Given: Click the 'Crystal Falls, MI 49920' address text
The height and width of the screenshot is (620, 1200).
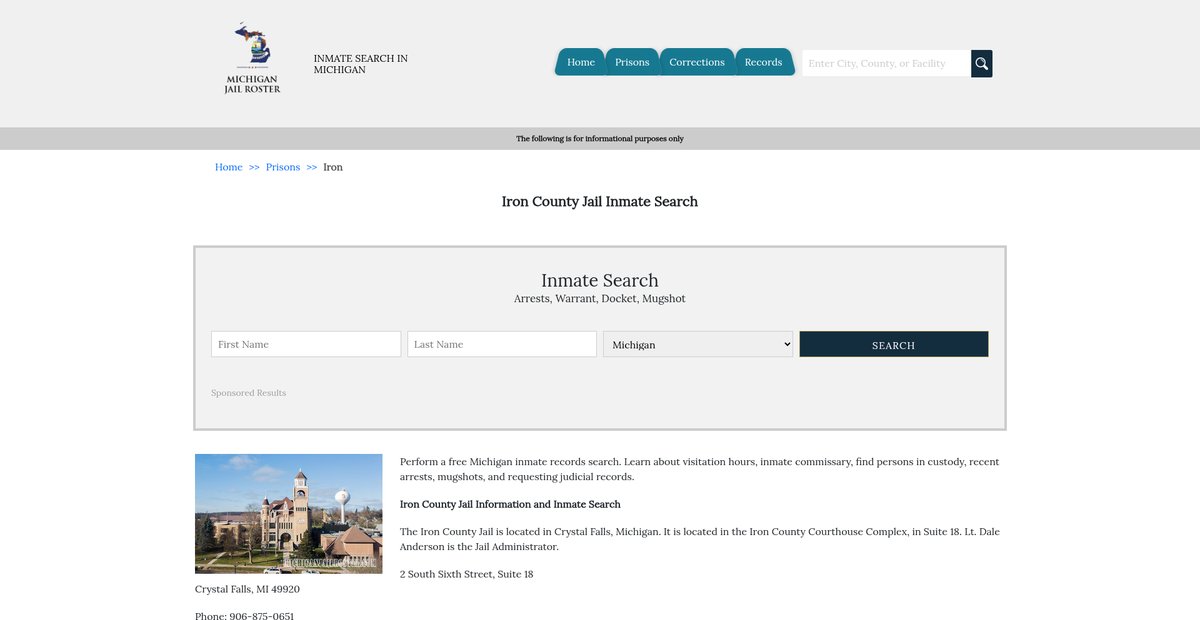Looking at the screenshot, I should click(247, 589).
